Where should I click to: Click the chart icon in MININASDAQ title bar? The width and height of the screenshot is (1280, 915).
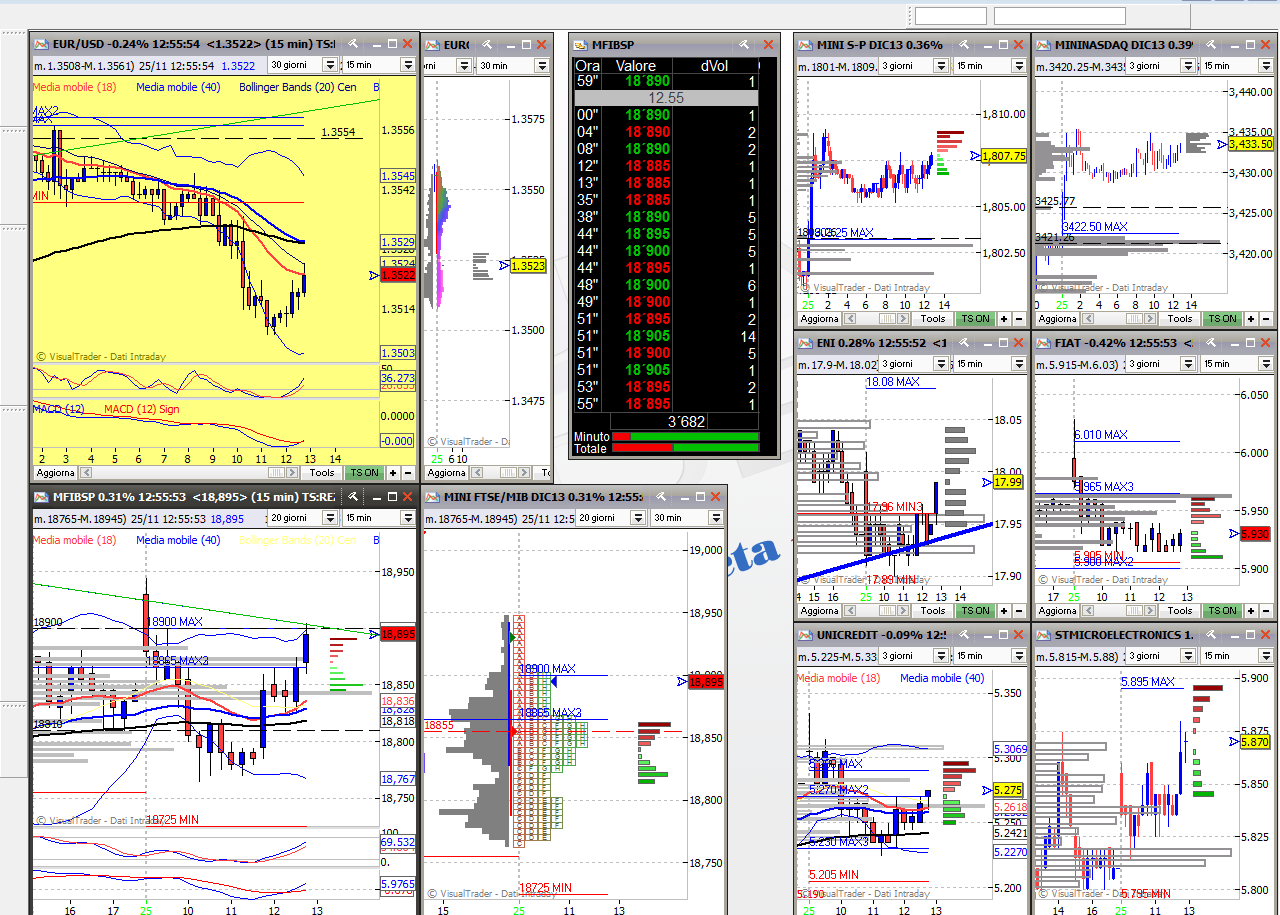coord(1045,44)
